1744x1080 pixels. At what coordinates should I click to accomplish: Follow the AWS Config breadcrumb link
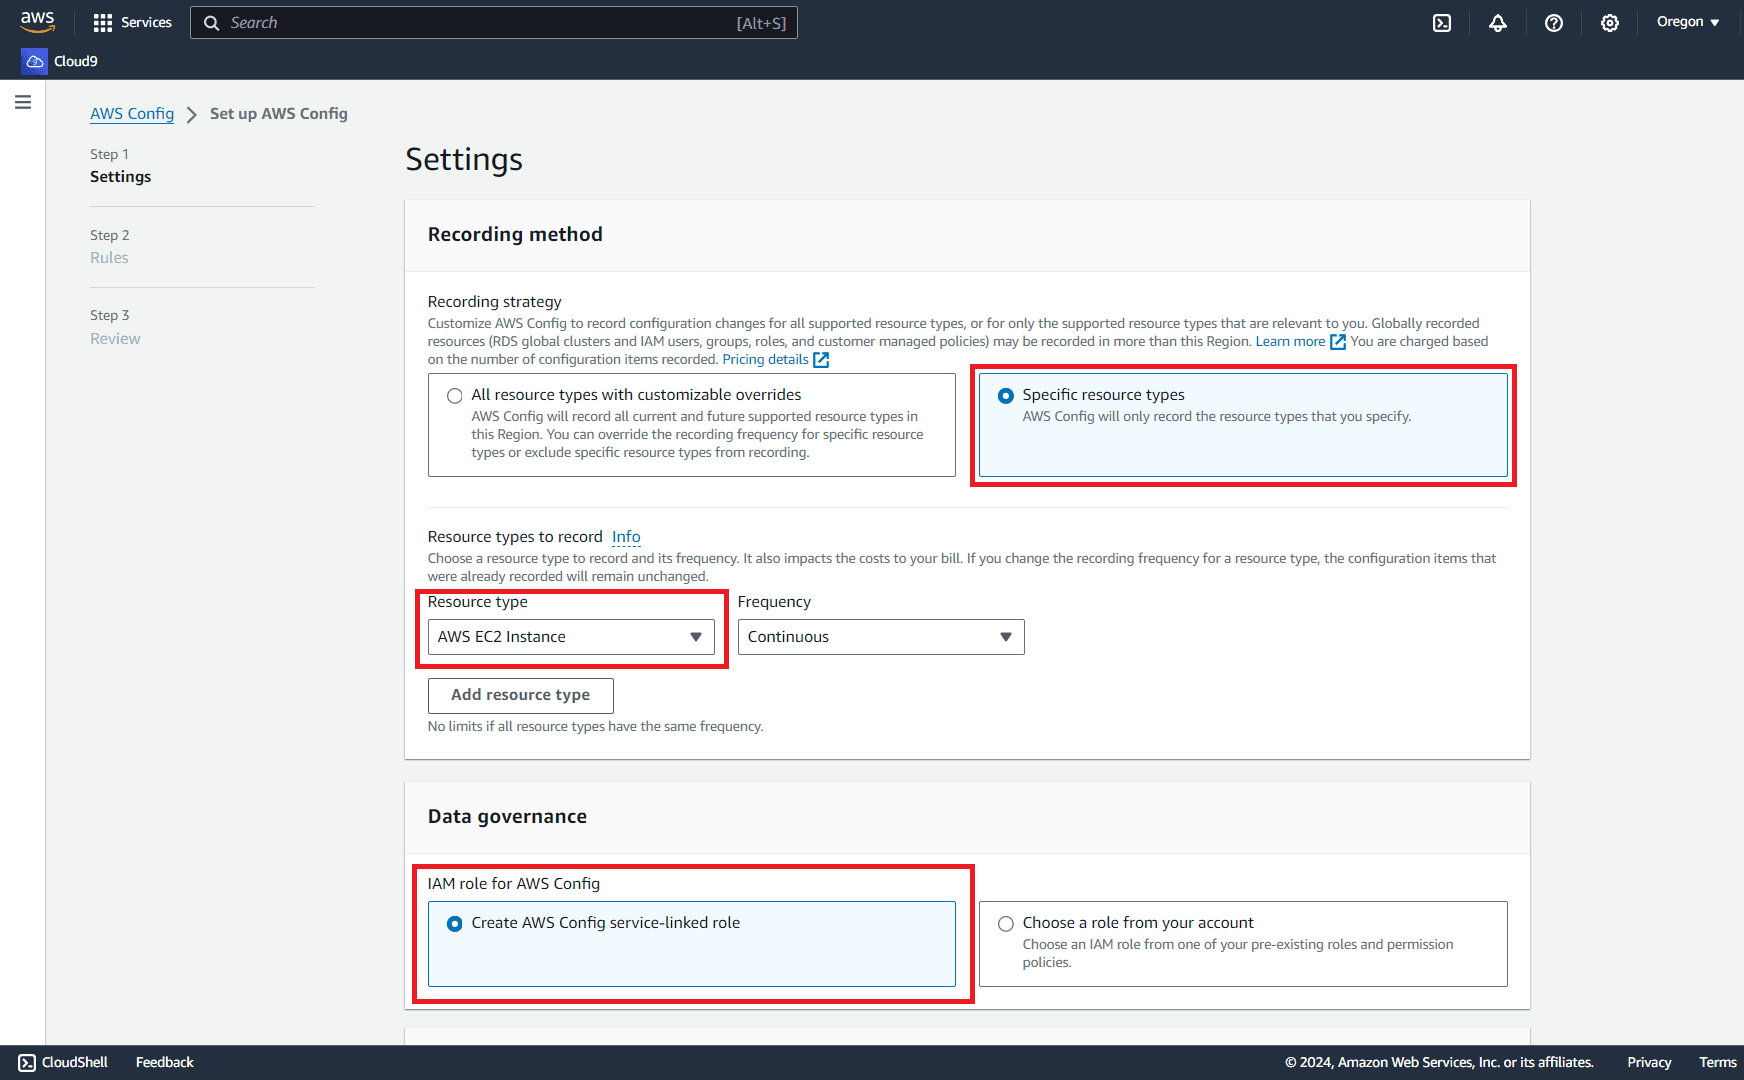click(x=132, y=114)
